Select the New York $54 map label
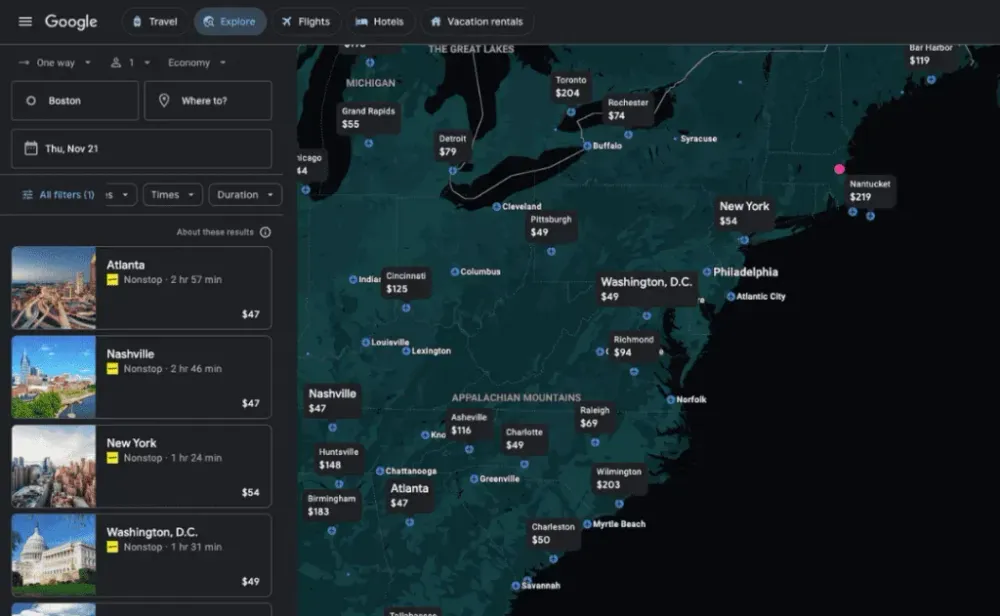1000x616 pixels. (x=744, y=213)
